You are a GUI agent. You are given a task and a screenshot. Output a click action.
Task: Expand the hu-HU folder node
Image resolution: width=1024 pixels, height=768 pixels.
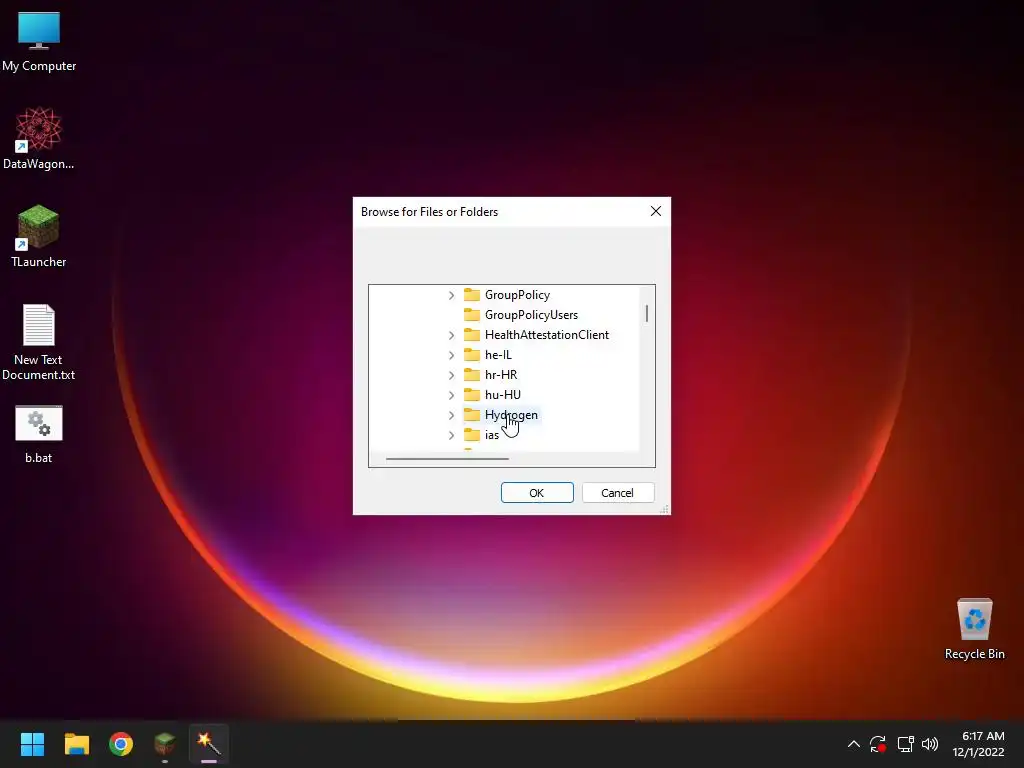tap(451, 395)
